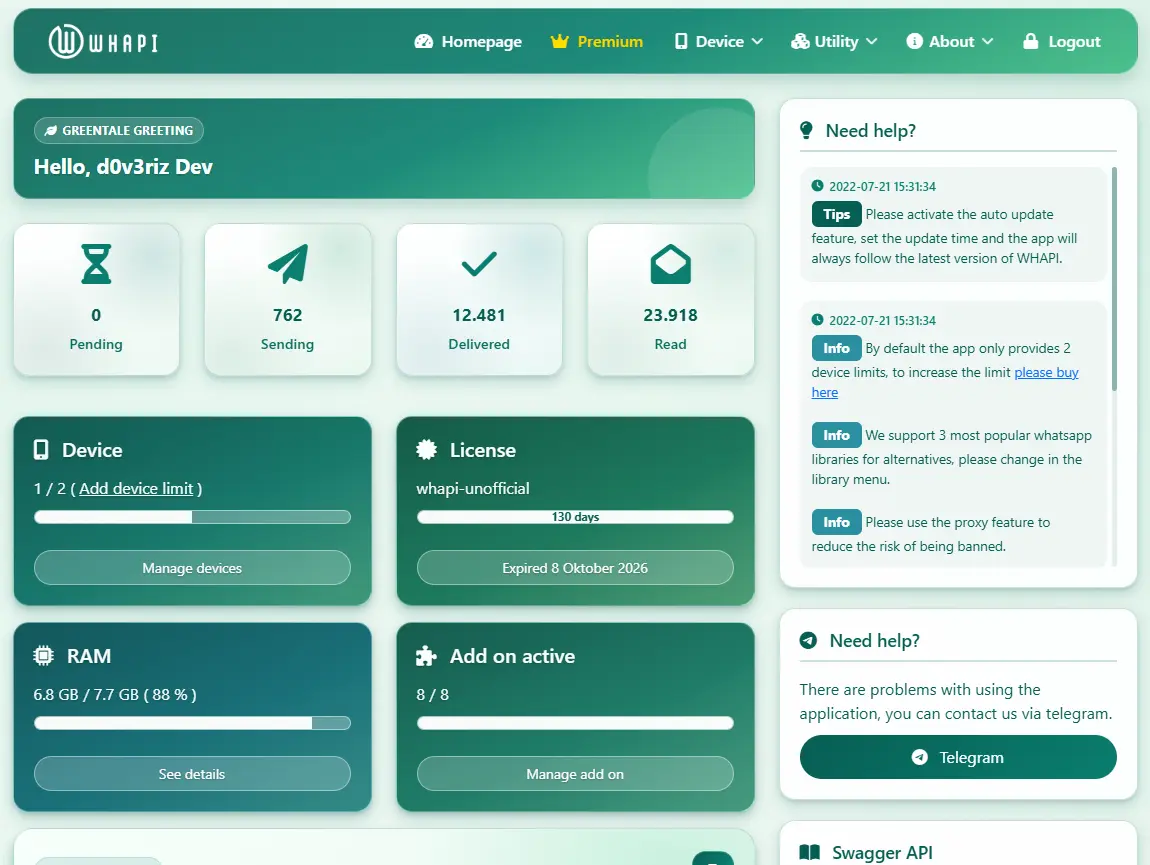Click the Device limit progress bar

tap(192, 517)
